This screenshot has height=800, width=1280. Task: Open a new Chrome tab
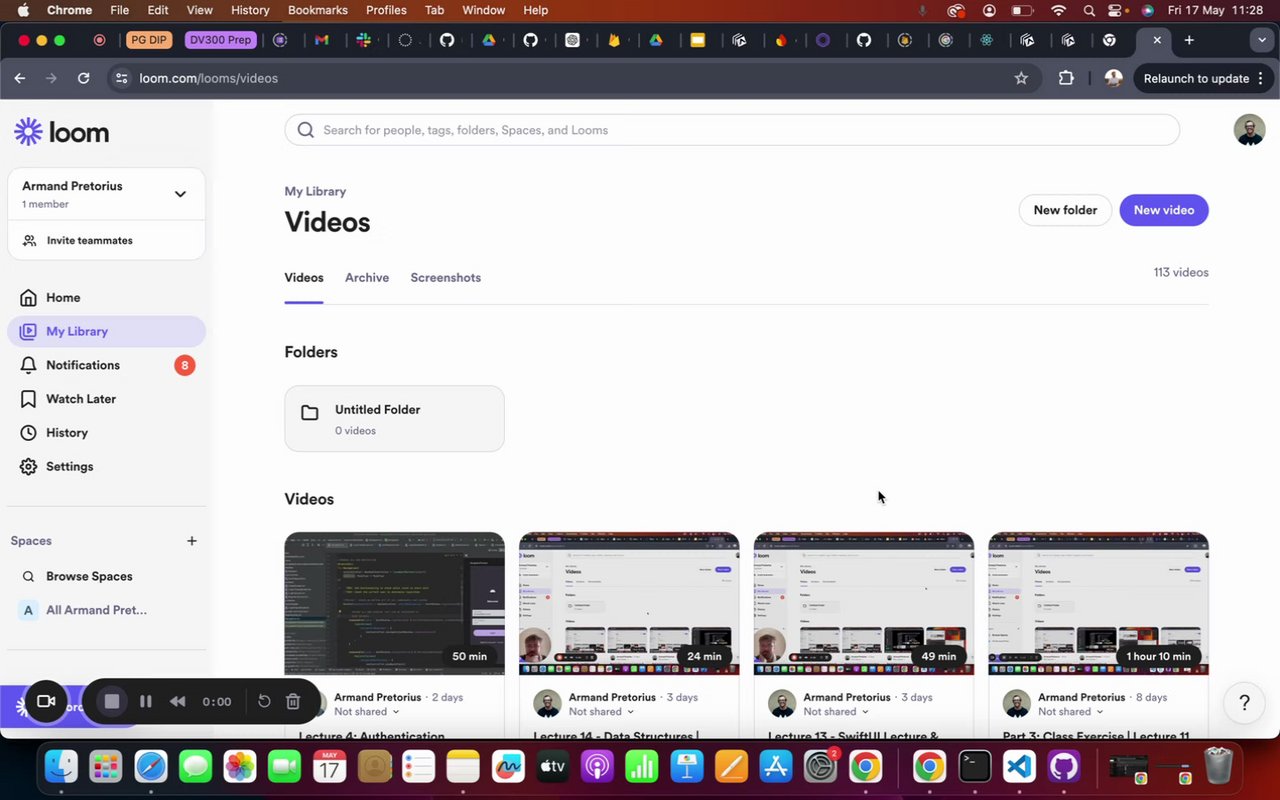coord(1189,40)
